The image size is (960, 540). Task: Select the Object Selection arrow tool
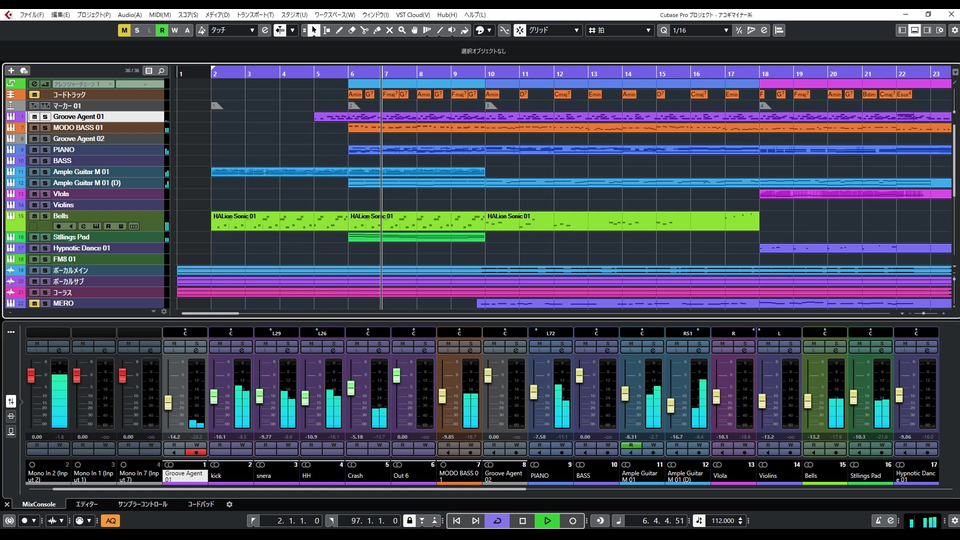tap(314, 30)
